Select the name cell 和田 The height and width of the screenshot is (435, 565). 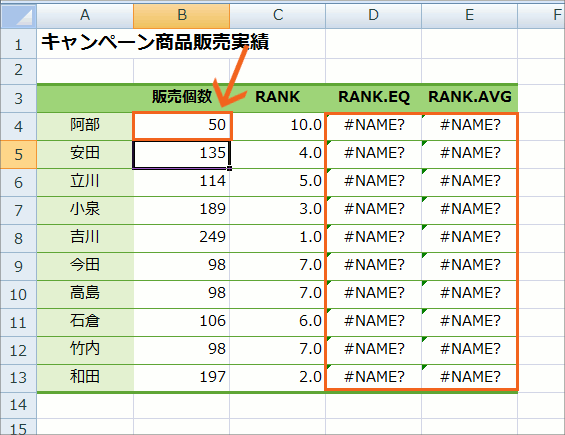tap(85, 377)
